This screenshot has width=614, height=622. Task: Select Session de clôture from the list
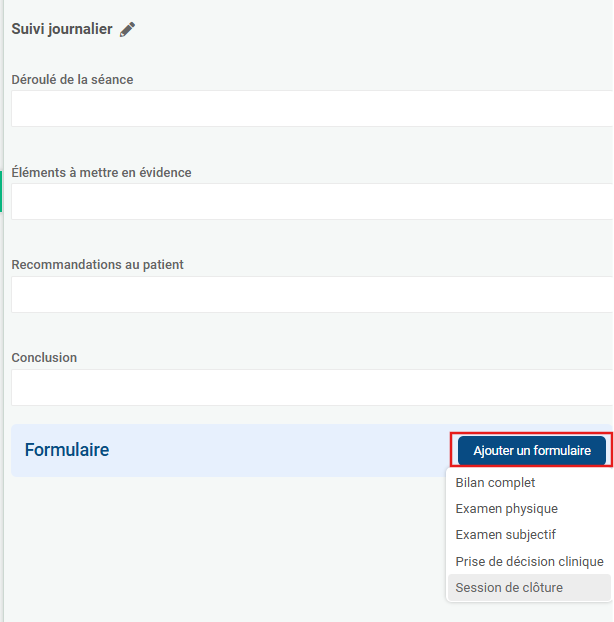(509, 587)
